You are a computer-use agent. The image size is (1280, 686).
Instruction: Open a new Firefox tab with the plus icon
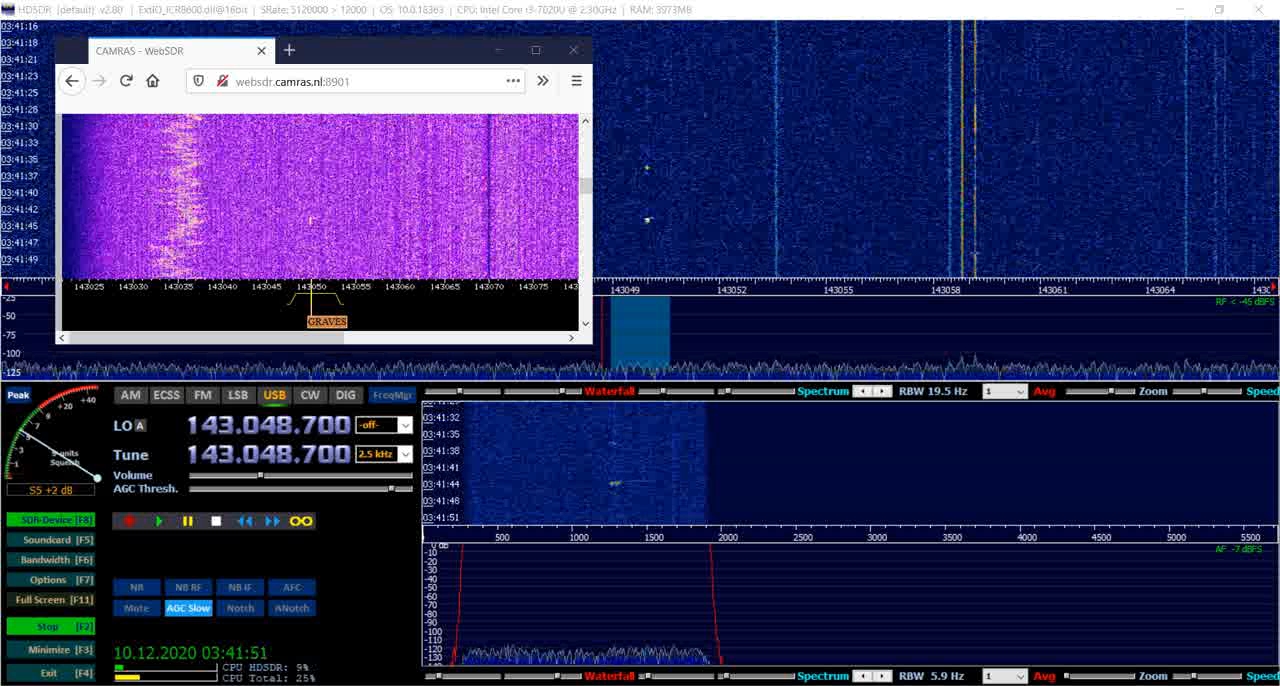tap(289, 50)
